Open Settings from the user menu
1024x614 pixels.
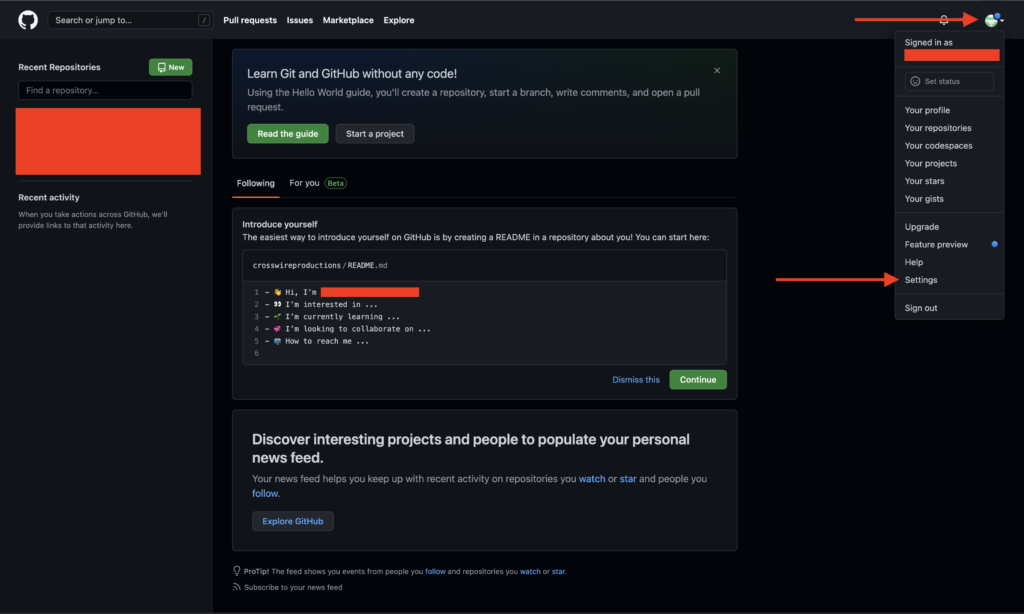click(921, 280)
